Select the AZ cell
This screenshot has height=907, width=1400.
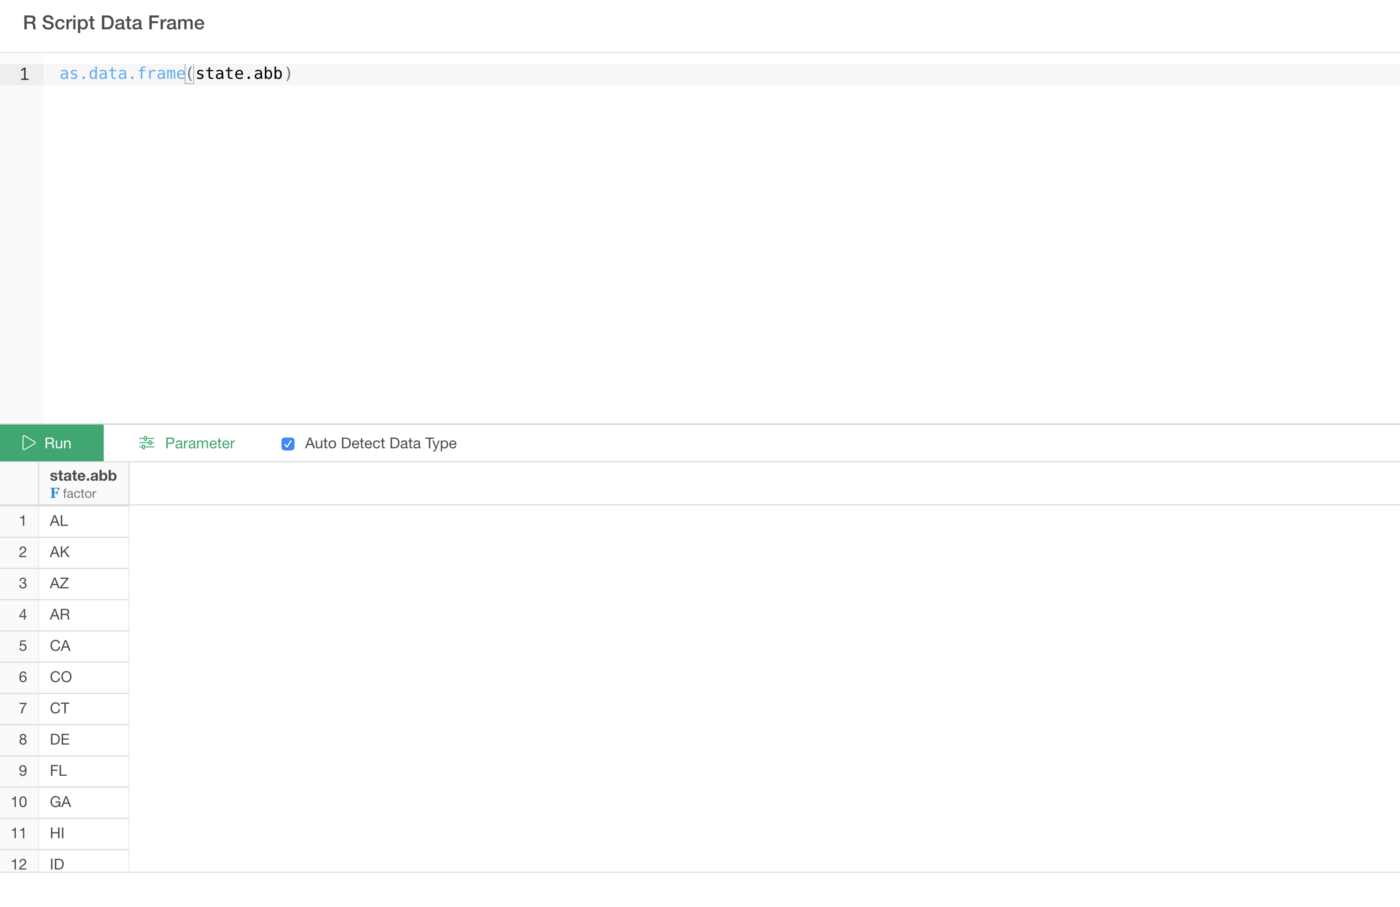point(83,583)
